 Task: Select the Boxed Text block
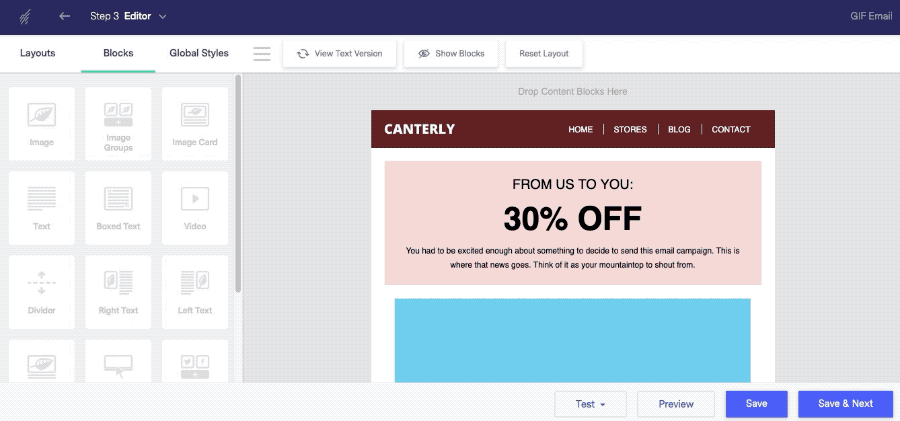click(x=118, y=208)
